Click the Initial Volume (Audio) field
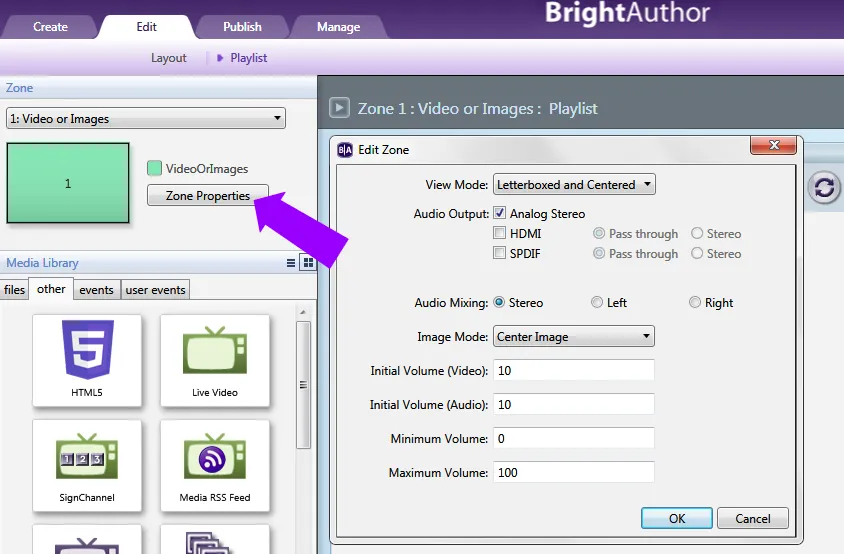Viewport: 844px width, 554px height. point(574,404)
